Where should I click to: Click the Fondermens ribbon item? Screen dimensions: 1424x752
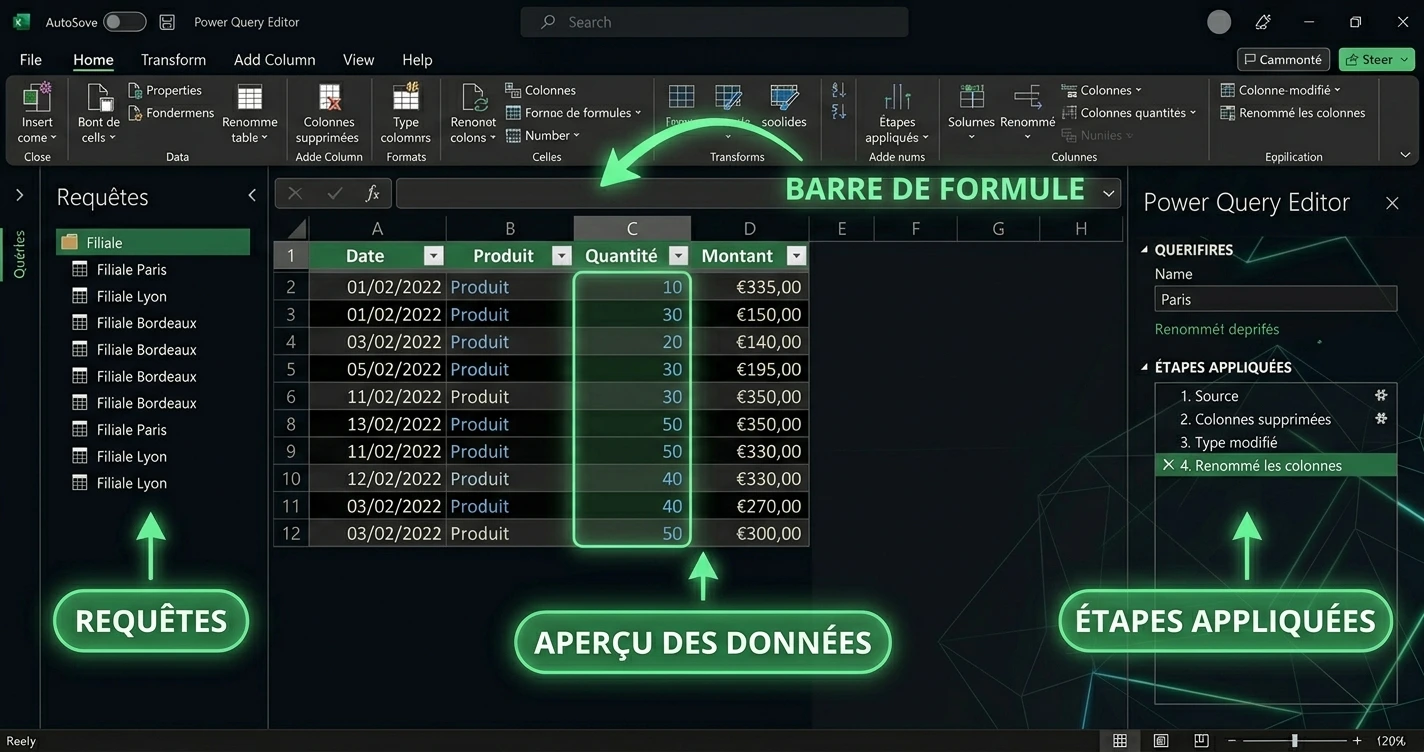[x=171, y=113]
